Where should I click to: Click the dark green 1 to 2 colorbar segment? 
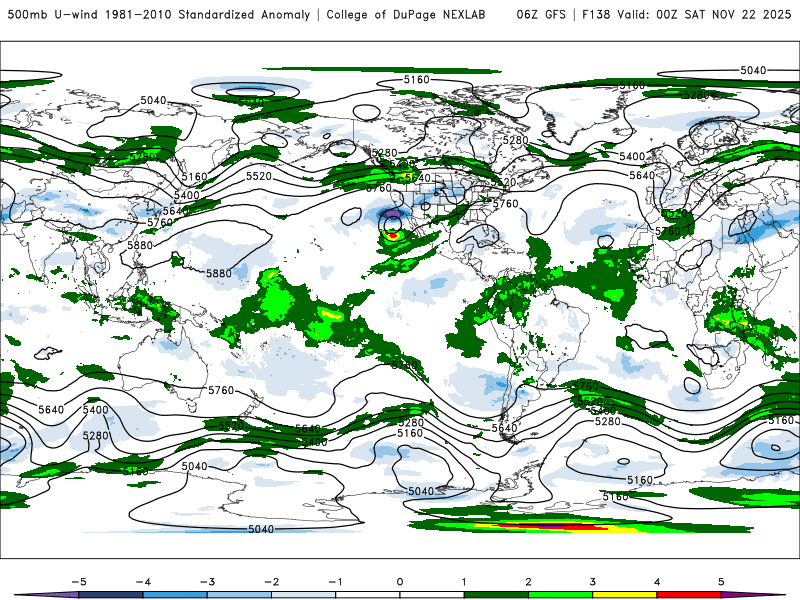point(496,595)
